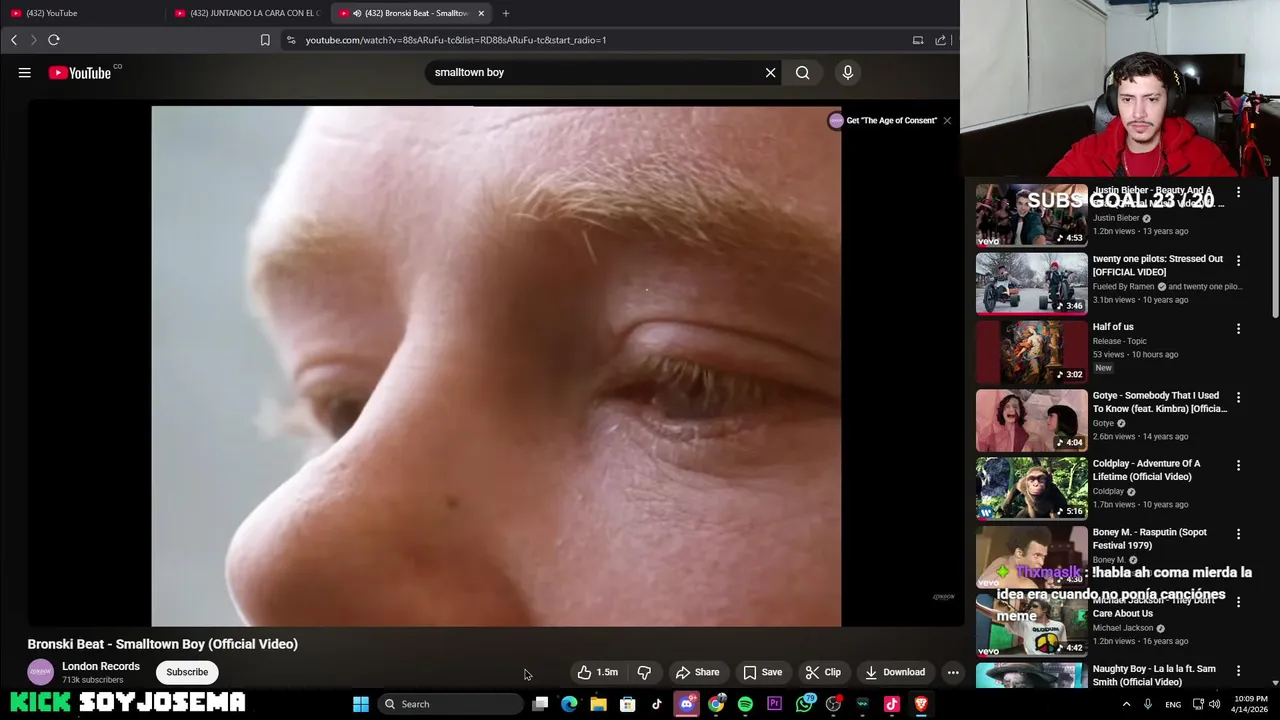
Task: Go to YouTube home via logo
Action: [x=80, y=72]
